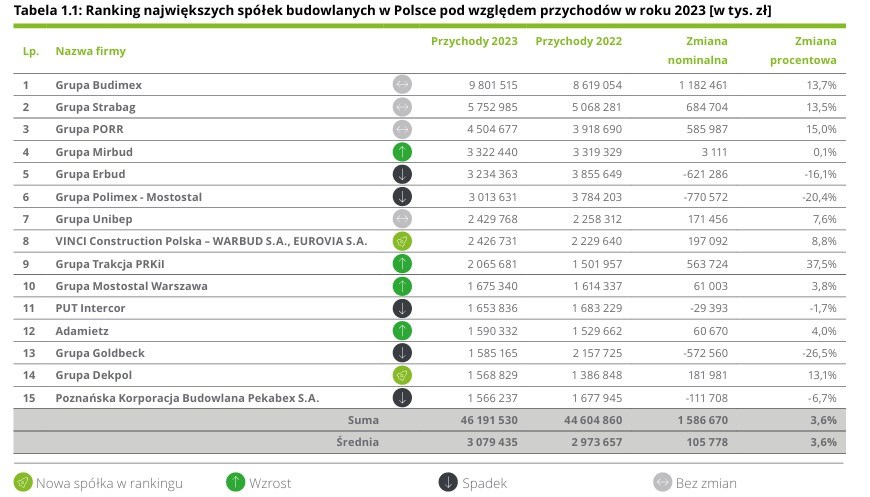
Task: Click the legend green arrow icon for Wzrost
Action: pos(235,483)
